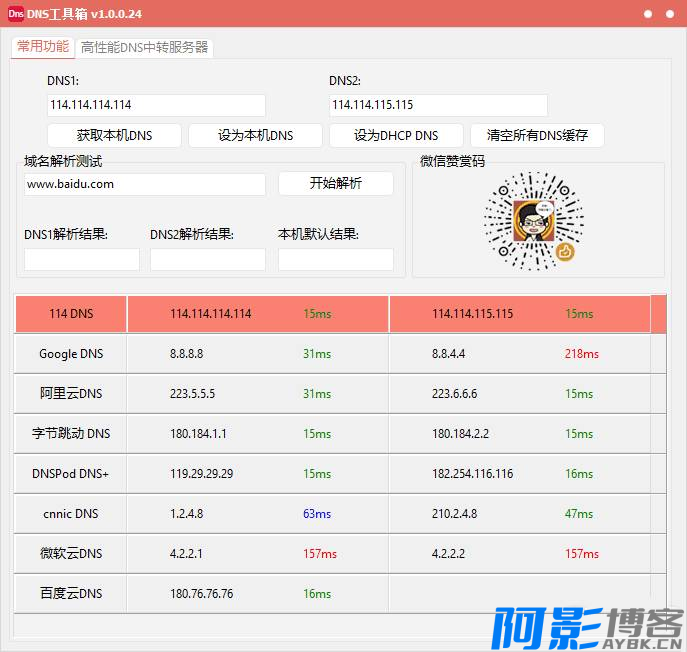687x652 pixels.
Task: Select the 114.114.114.114 address cell in table
Action: coord(211,314)
